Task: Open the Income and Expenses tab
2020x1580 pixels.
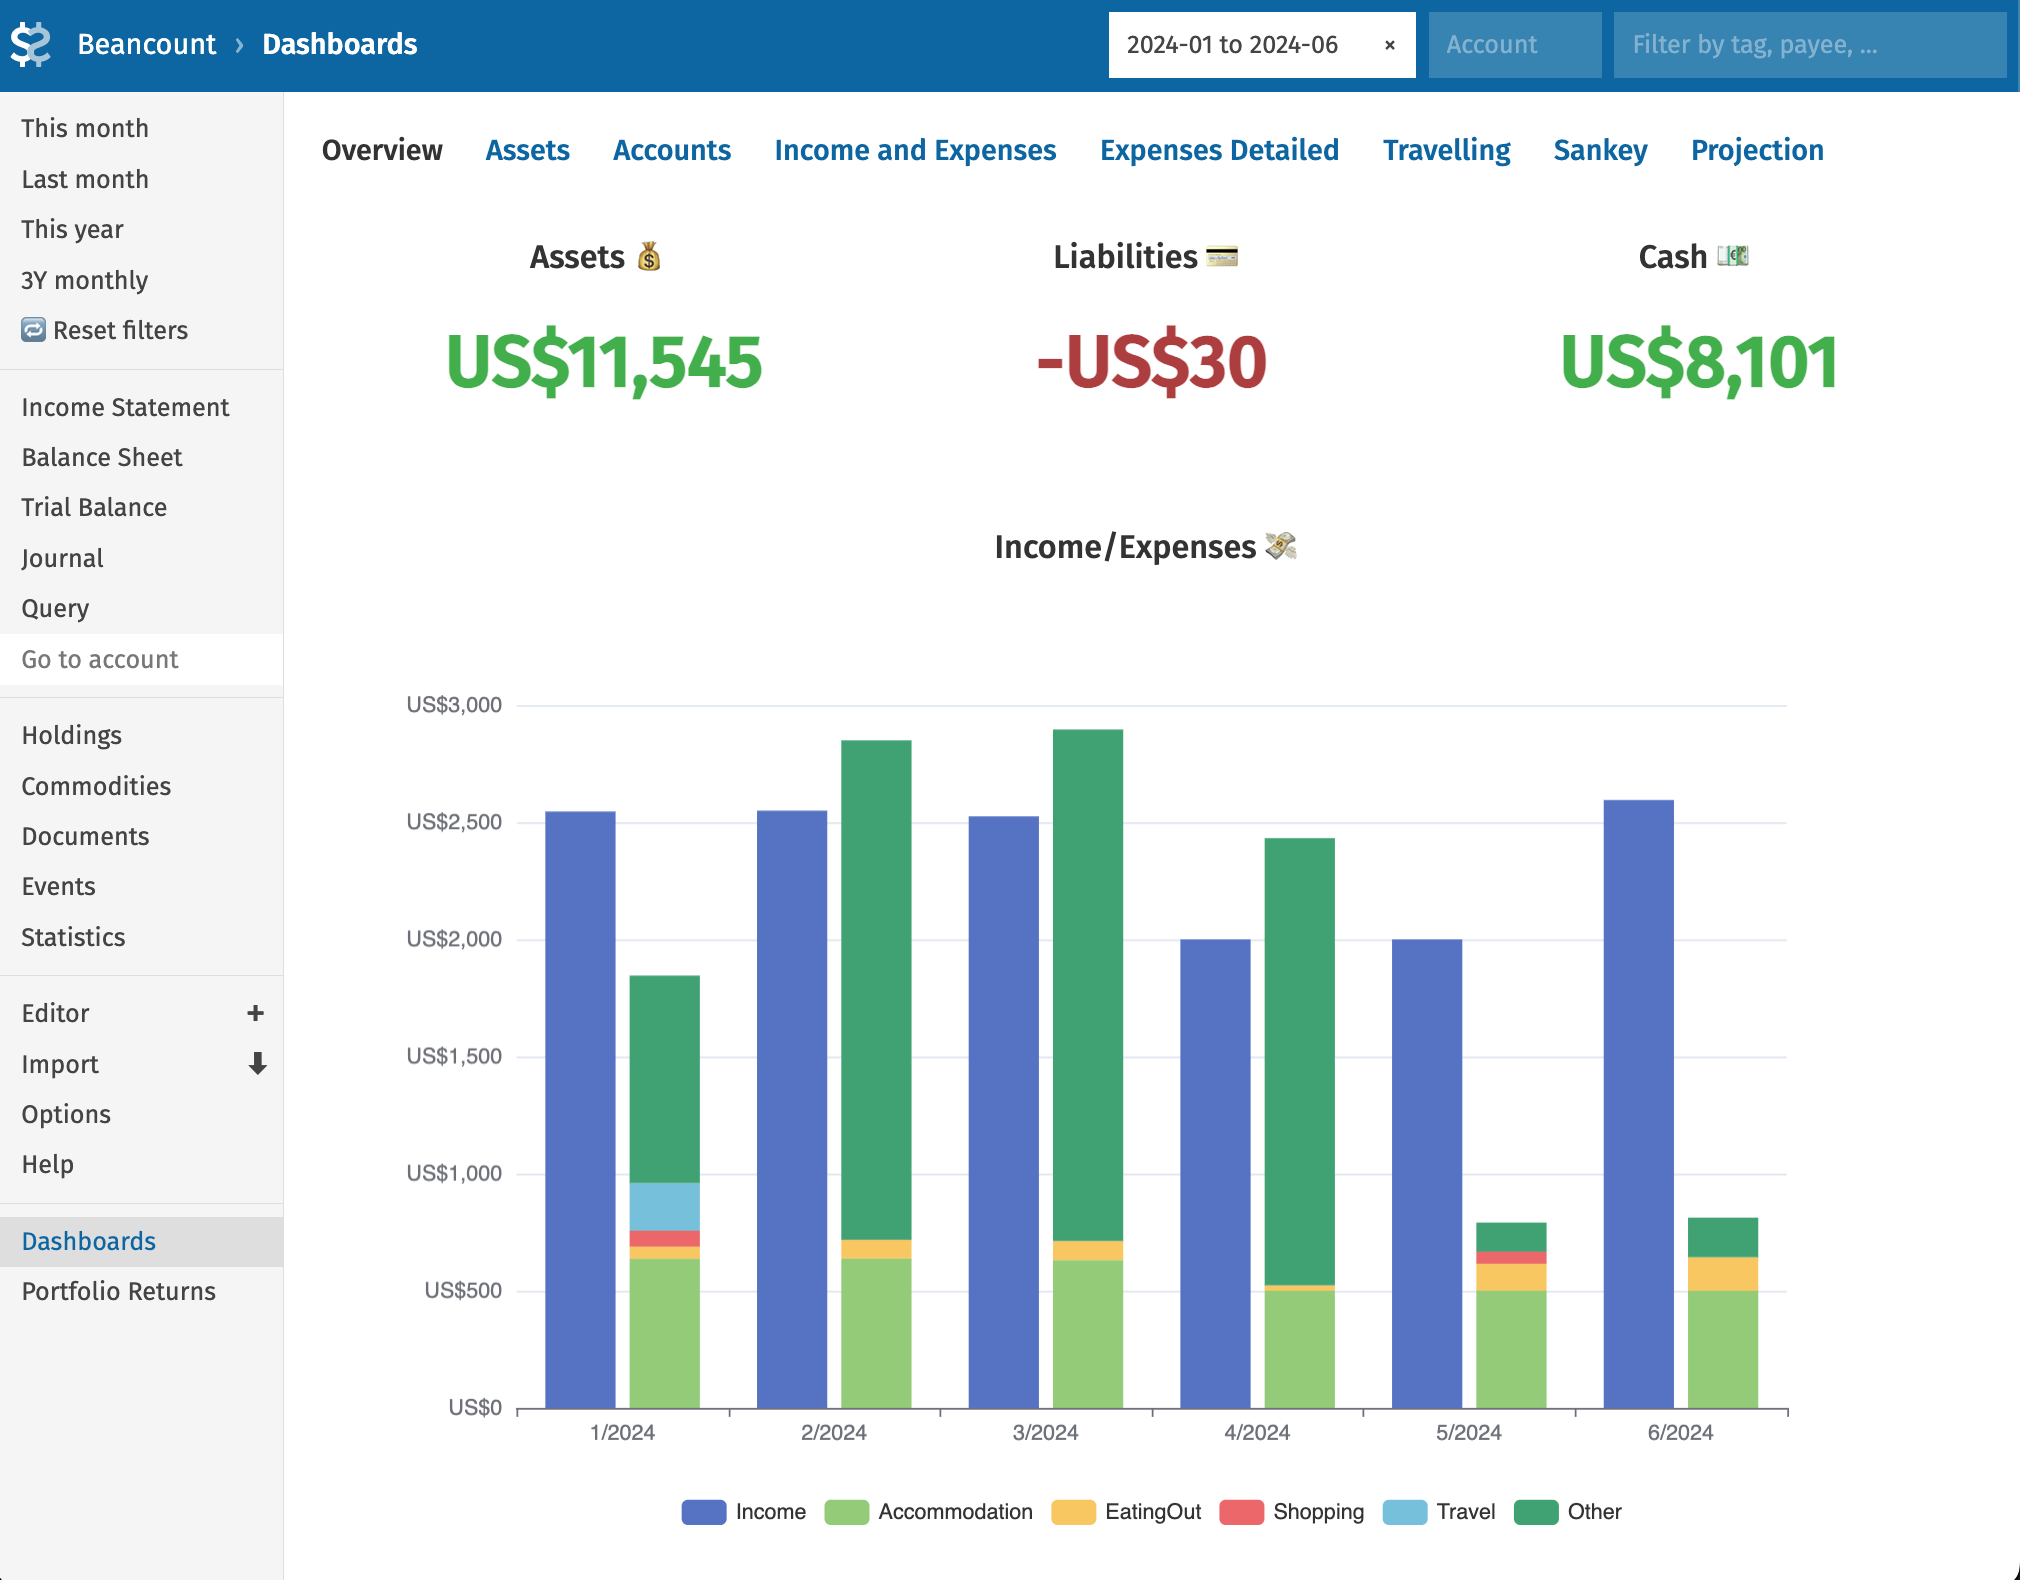Action: 915,150
